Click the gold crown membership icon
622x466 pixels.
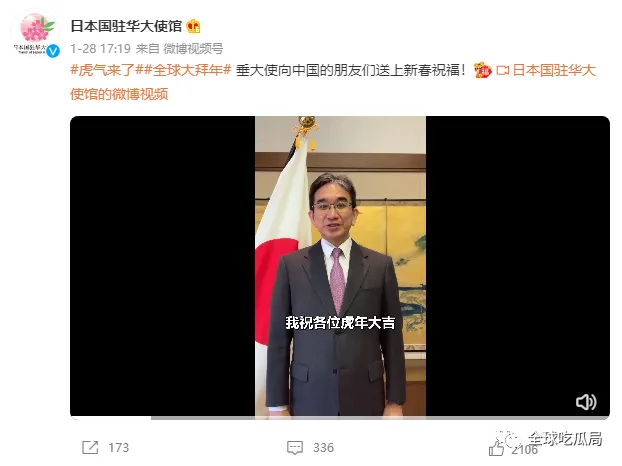coord(193,27)
